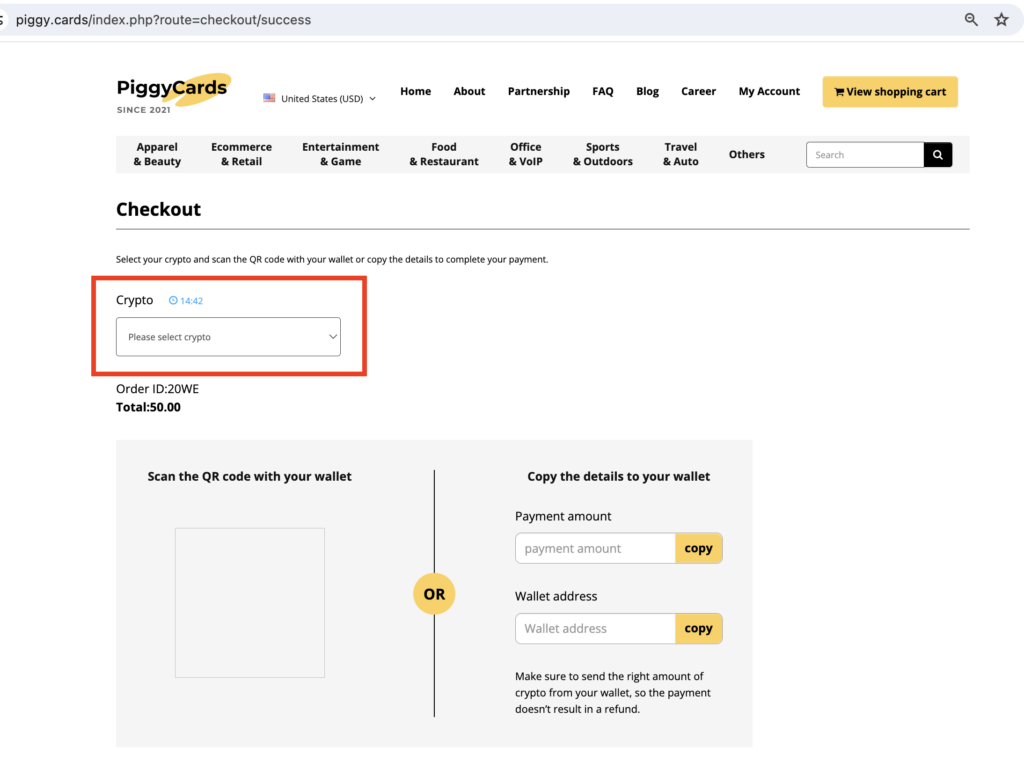
Task: Browse the Apparel & Beauty category
Action: click(x=157, y=155)
